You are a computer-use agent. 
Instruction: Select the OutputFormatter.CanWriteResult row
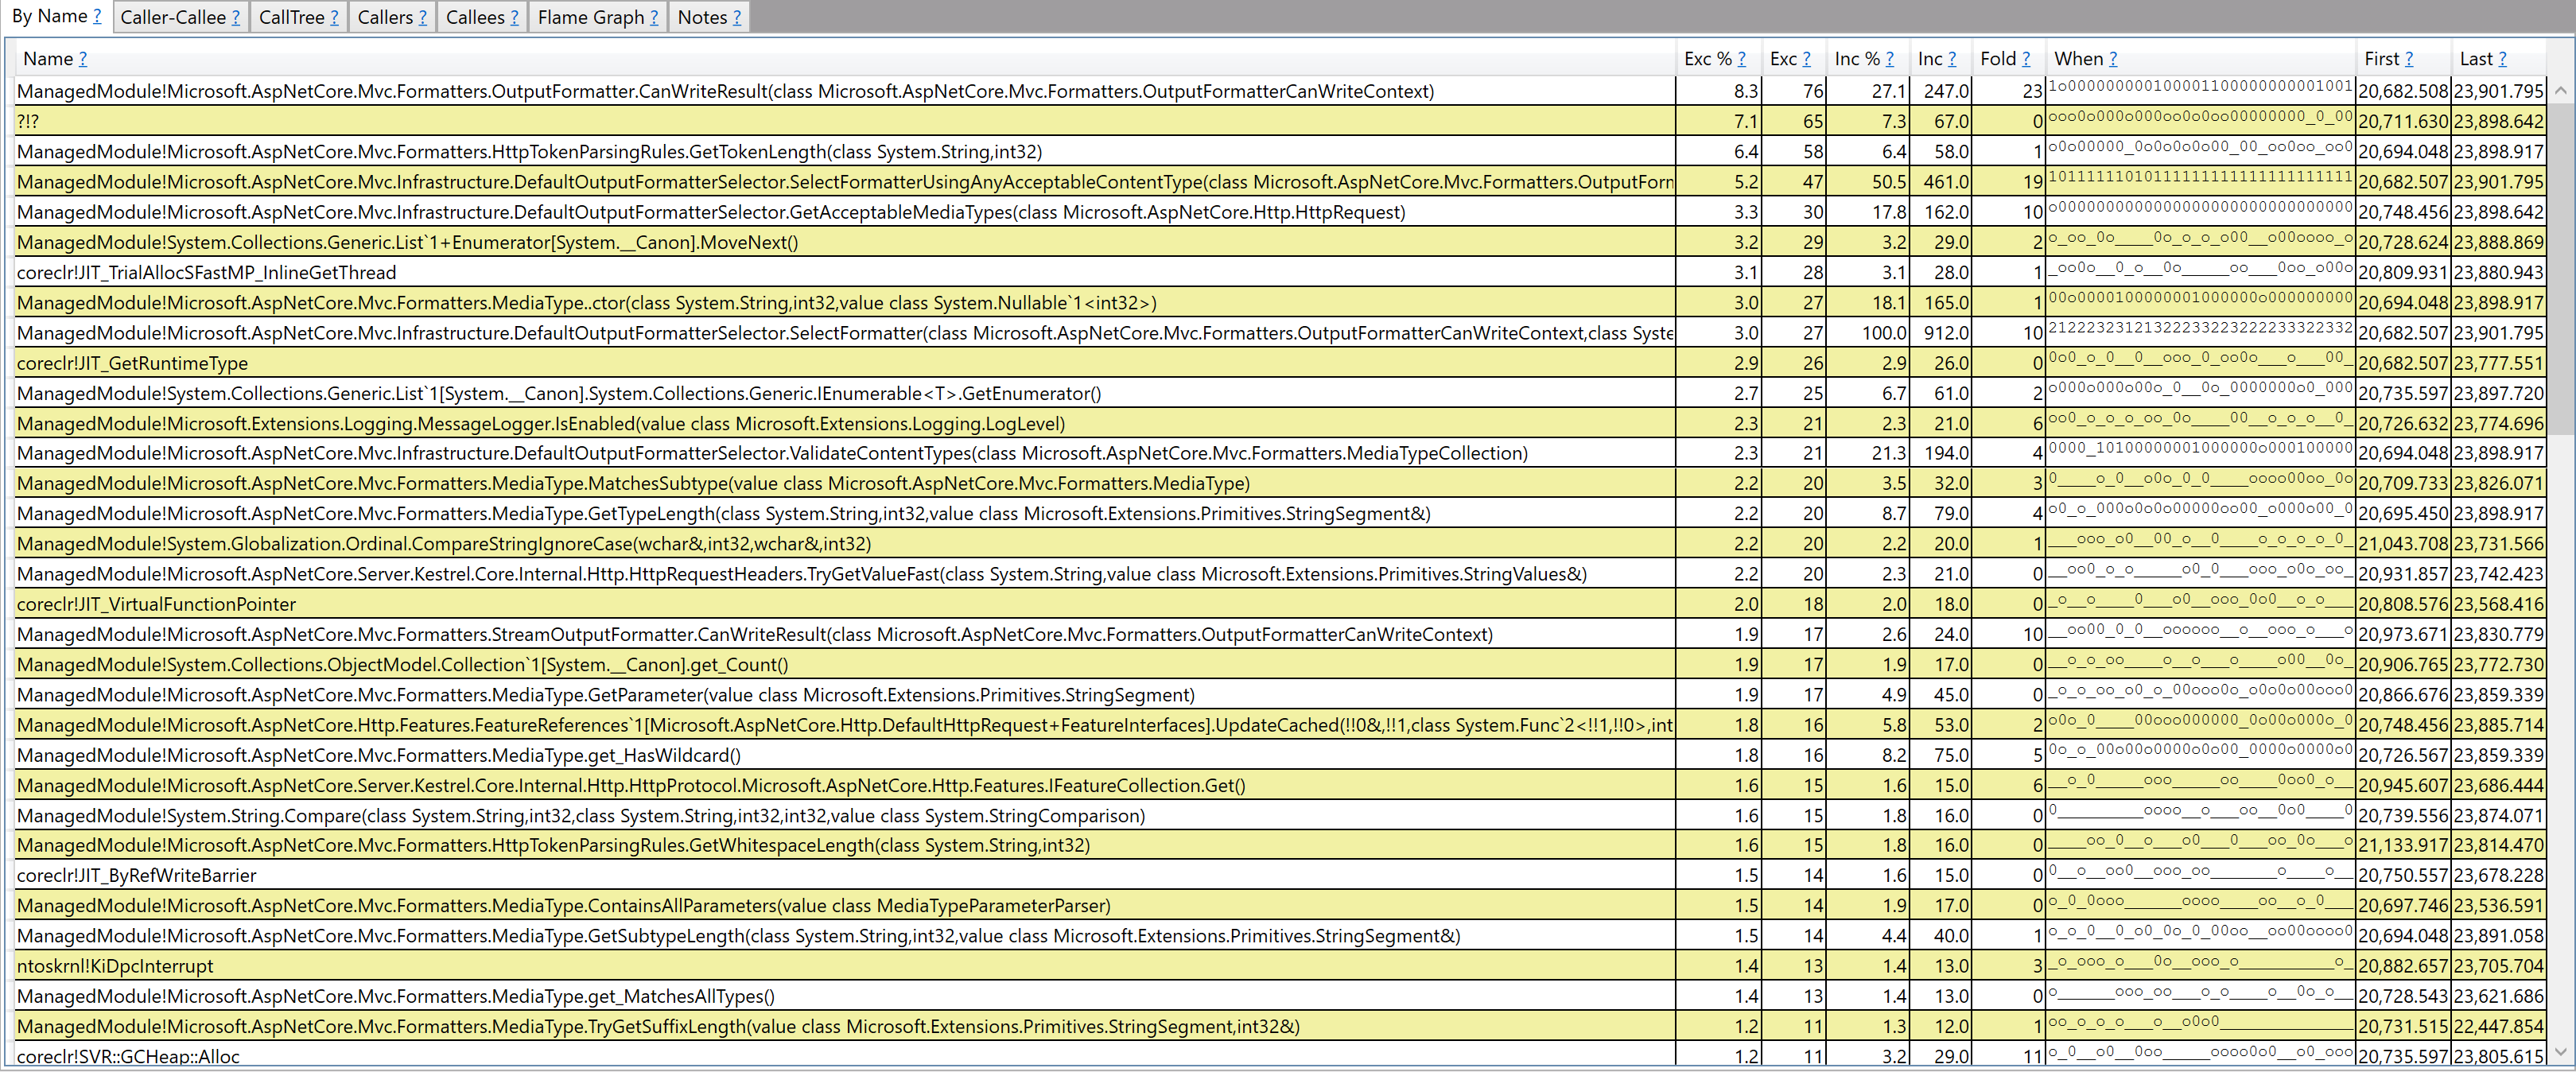700,90
